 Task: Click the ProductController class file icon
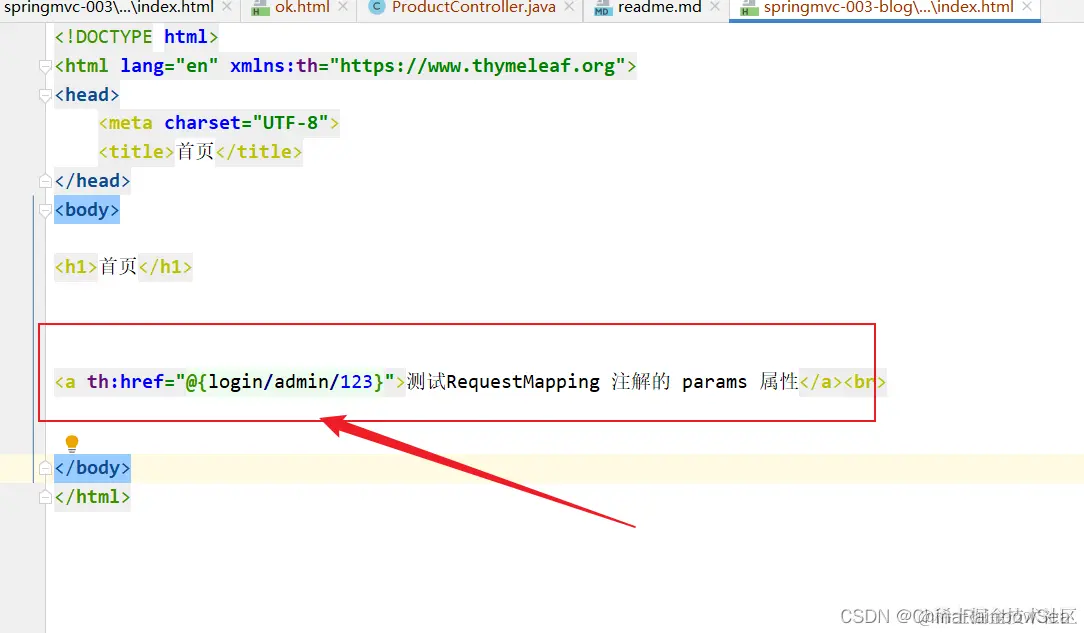click(377, 8)
